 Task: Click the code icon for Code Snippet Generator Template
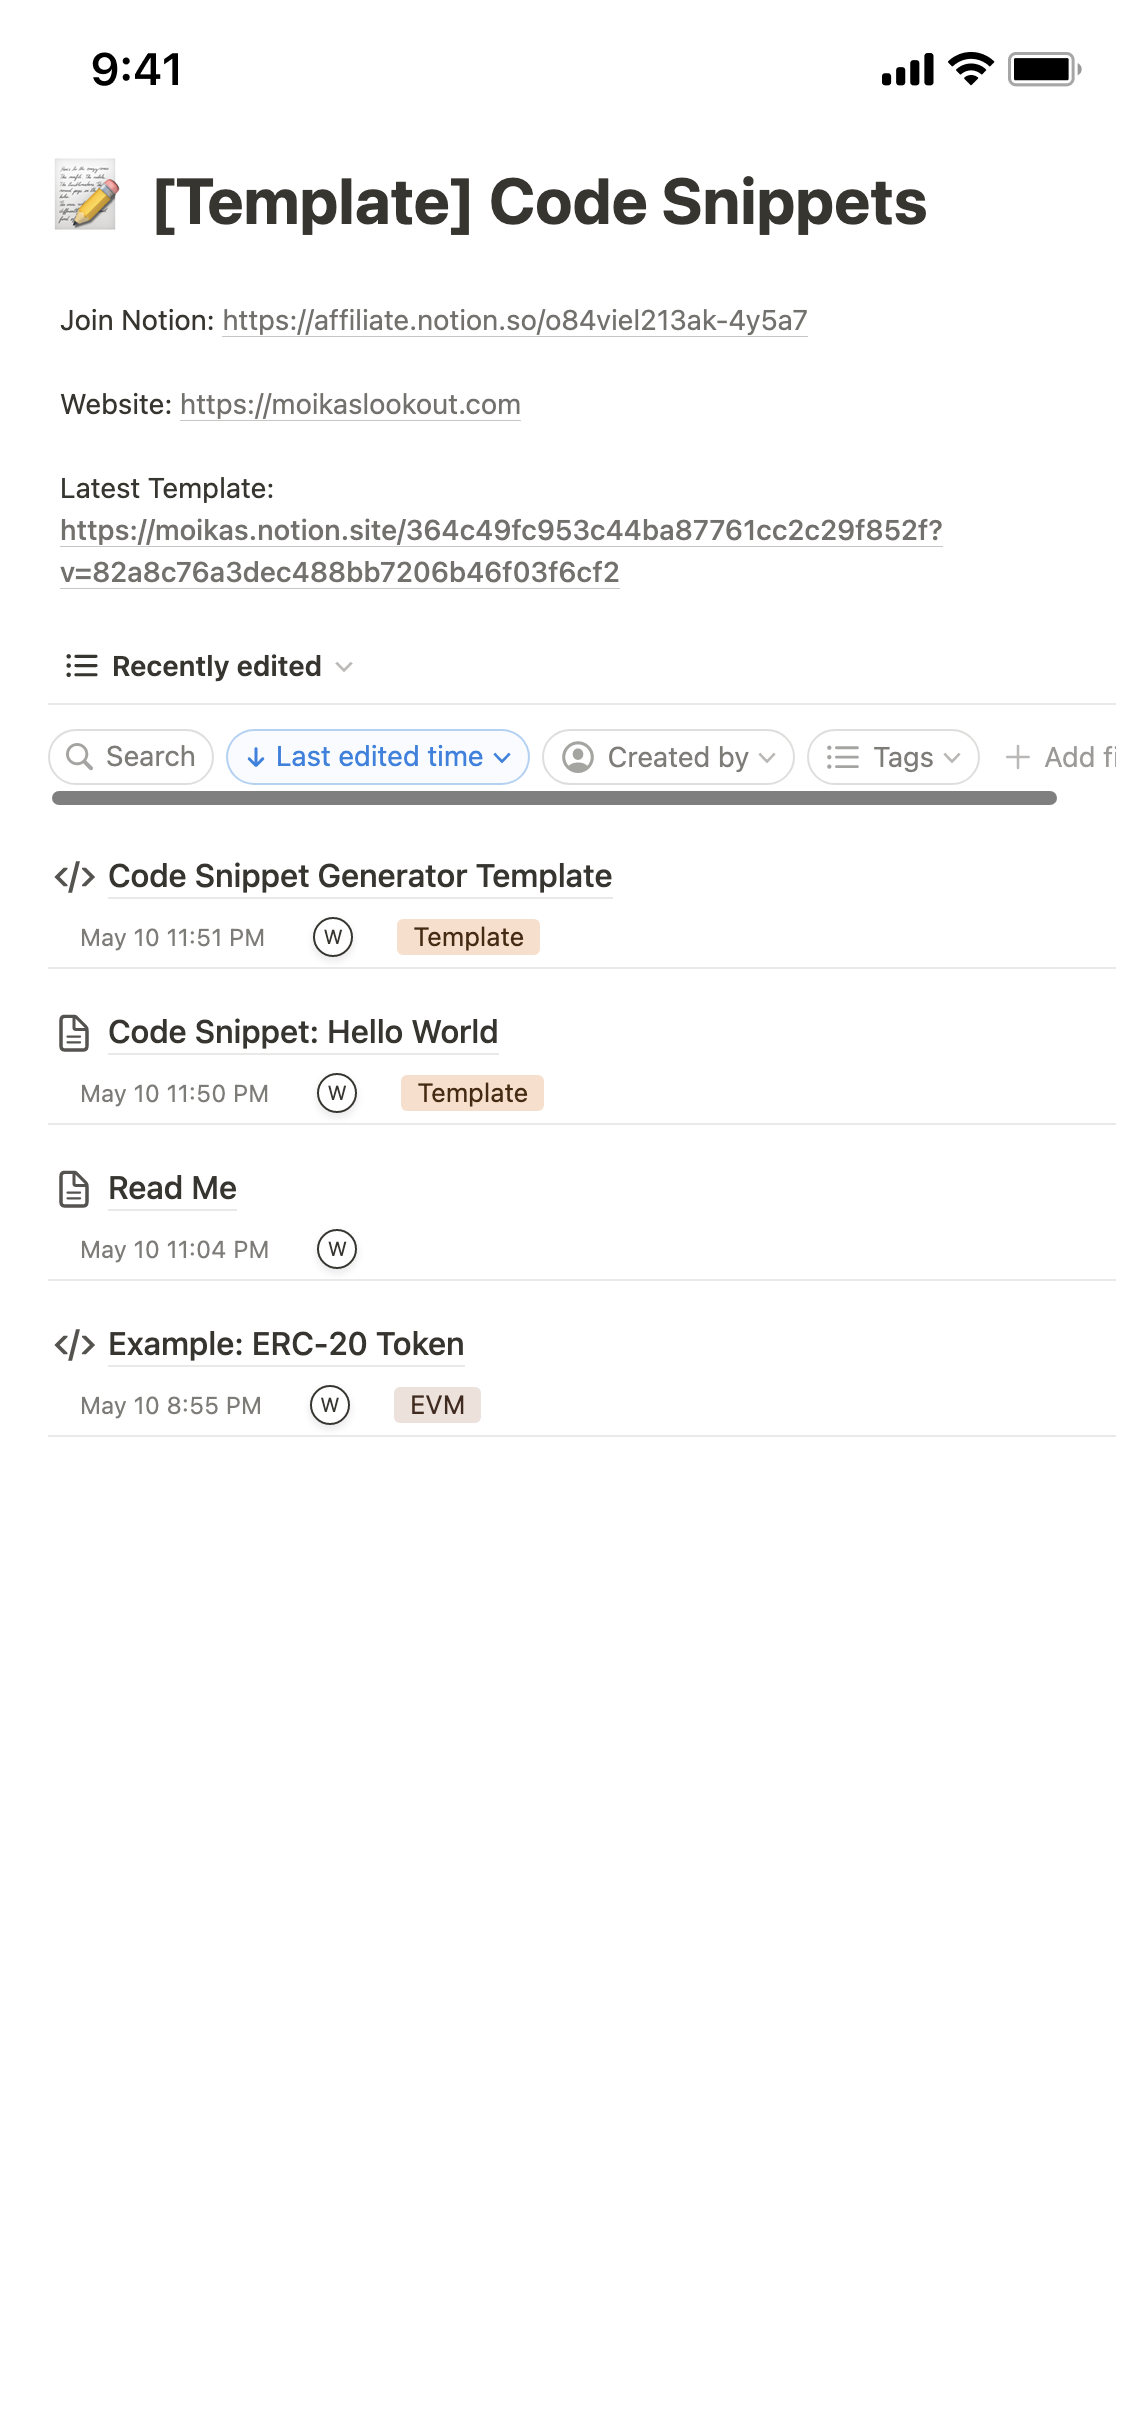pos(75,877)
